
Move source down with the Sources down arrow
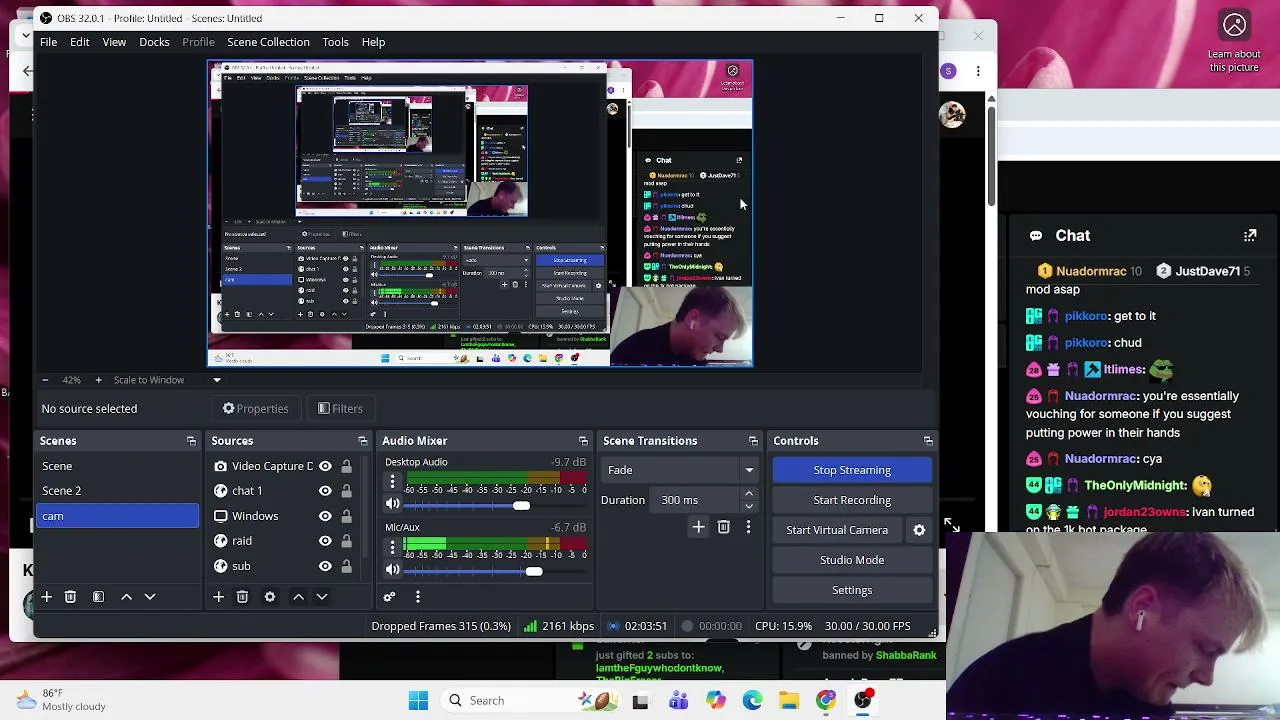(x=322, y=597)
